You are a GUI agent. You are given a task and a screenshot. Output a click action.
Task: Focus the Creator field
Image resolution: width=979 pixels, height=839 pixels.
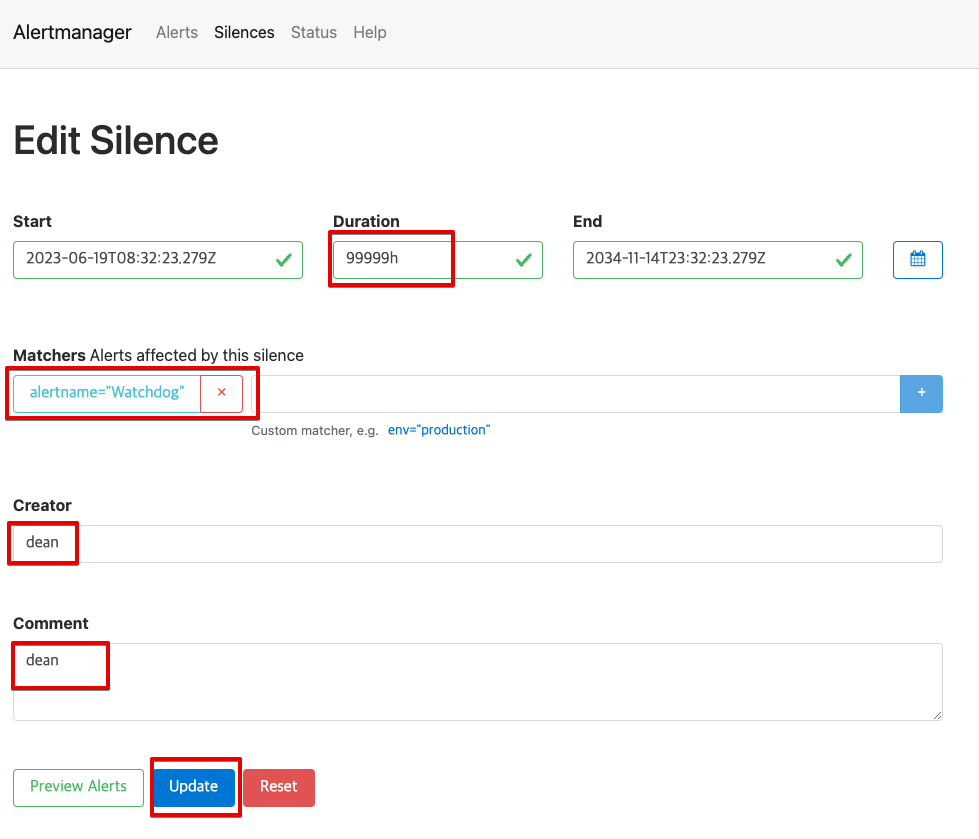coord(478,544)
